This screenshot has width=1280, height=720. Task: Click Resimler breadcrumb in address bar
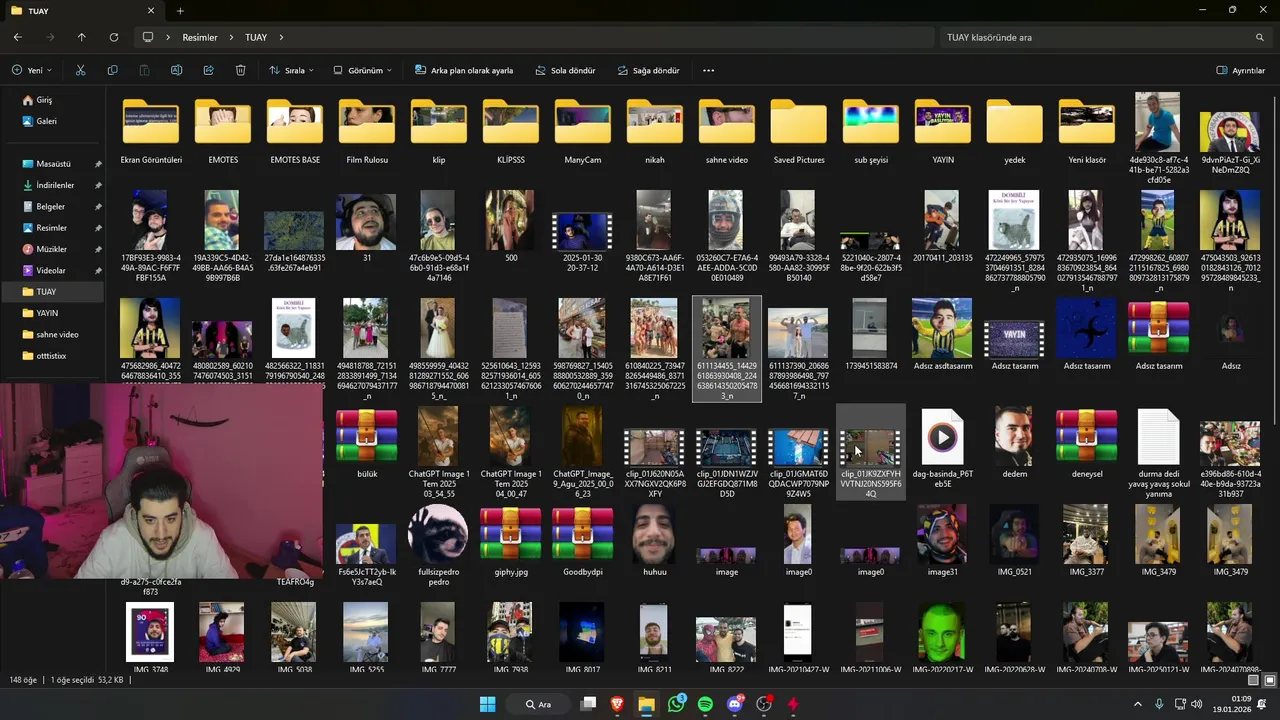[200, 37]
